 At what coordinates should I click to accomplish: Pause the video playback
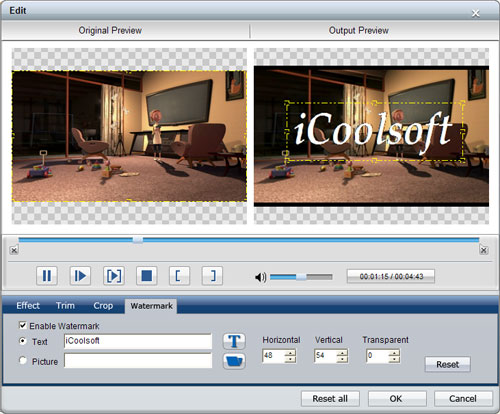click(47, 276)
